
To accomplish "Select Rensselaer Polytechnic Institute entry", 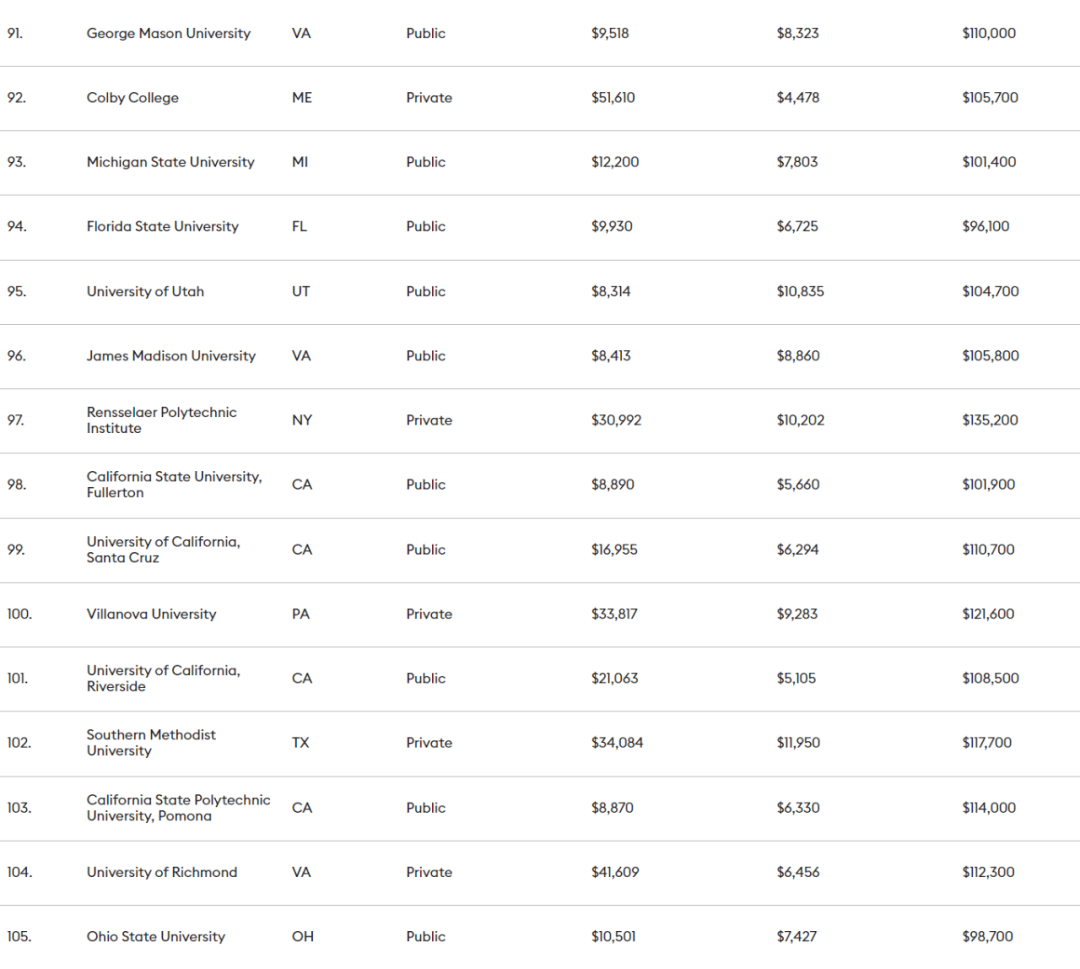I will (x=161, y=420).
